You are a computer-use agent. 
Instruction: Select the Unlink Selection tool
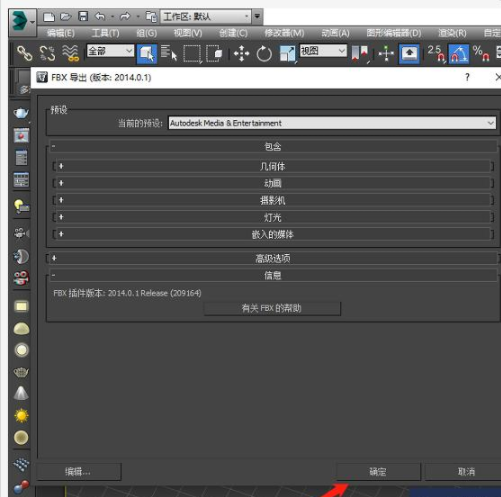tap(47, 53)
